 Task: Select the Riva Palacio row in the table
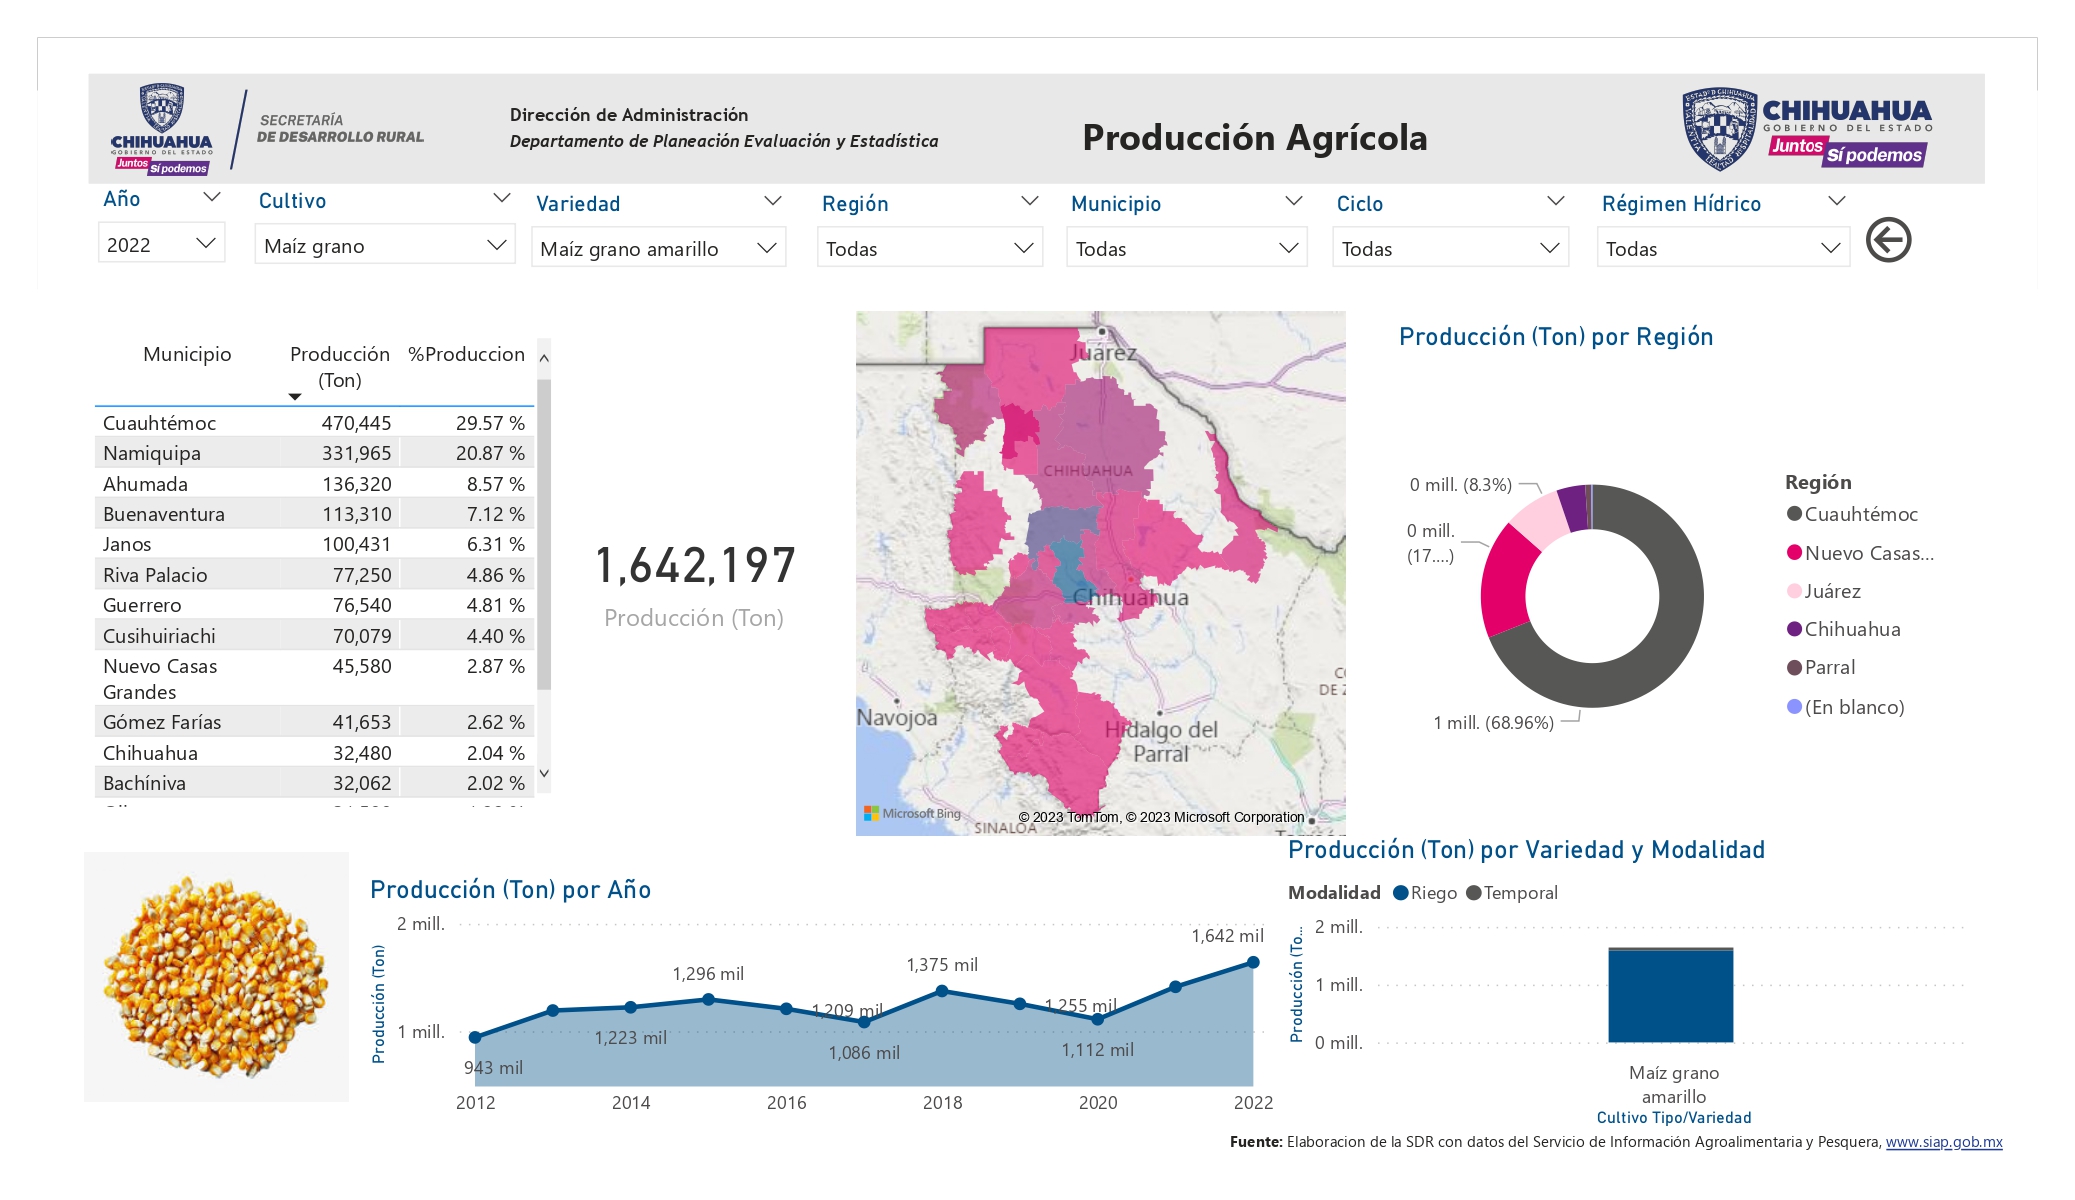pyautogui.click(x=315, y=575)
